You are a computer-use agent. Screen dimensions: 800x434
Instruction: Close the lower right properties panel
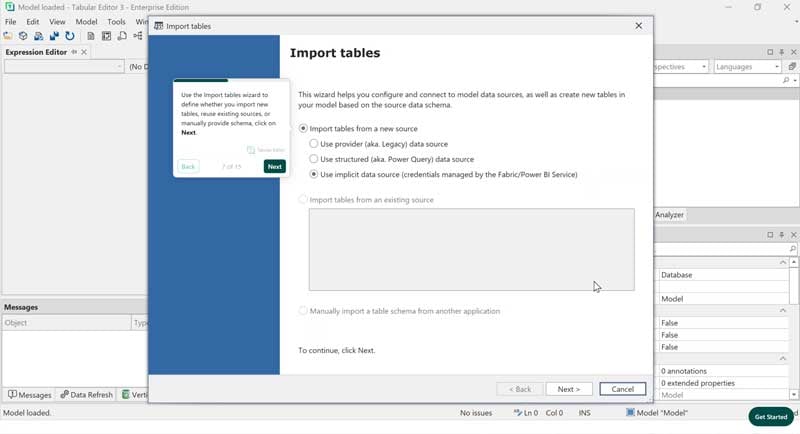click(x=793, y=235)
